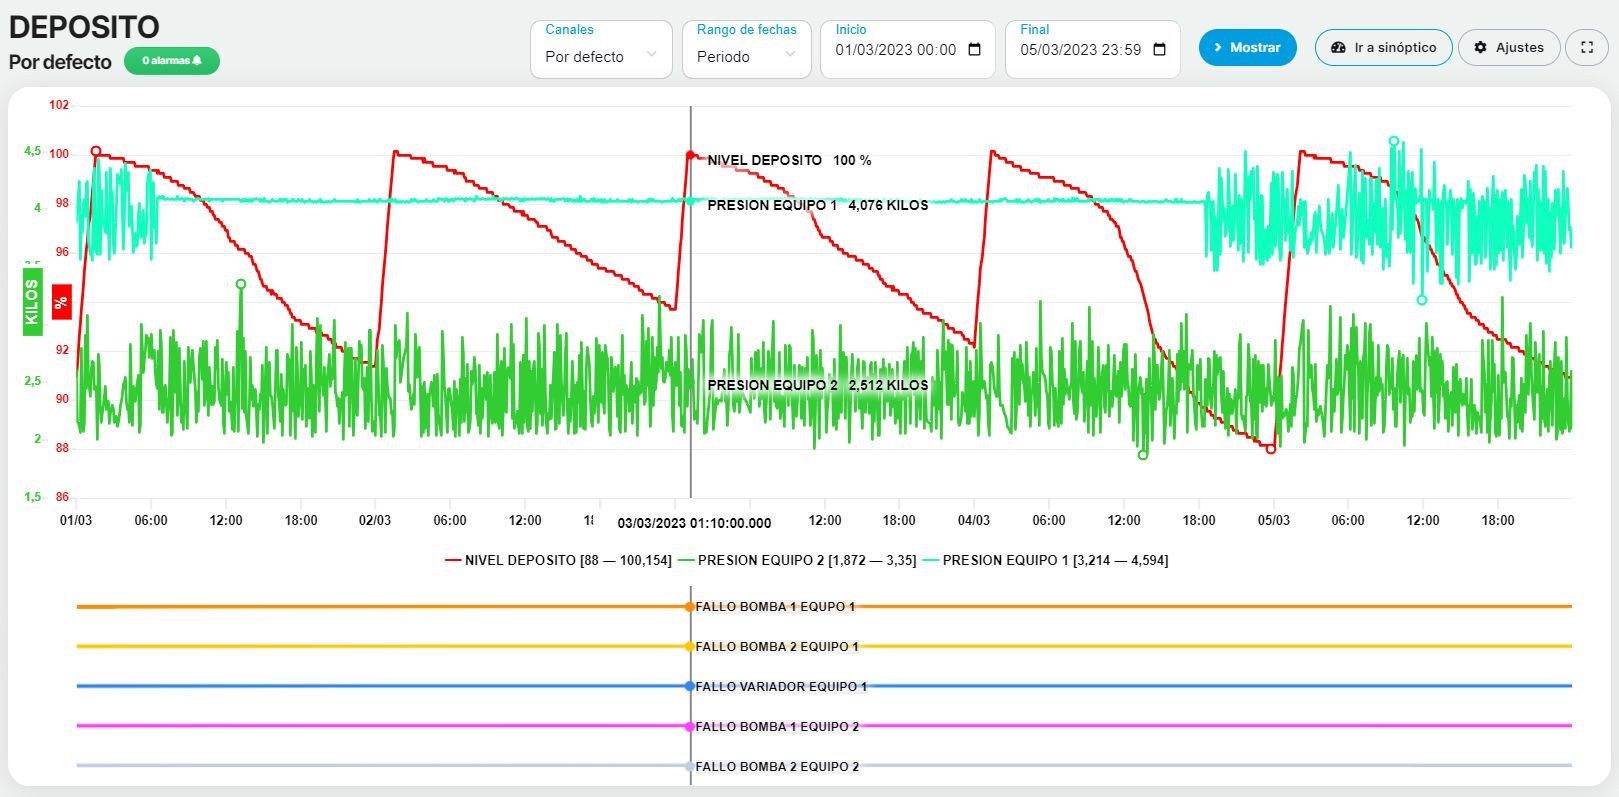Open the Rango de fechas dropdown
The width and height of the screenshot is (1619, 797).
click(747, 49)
